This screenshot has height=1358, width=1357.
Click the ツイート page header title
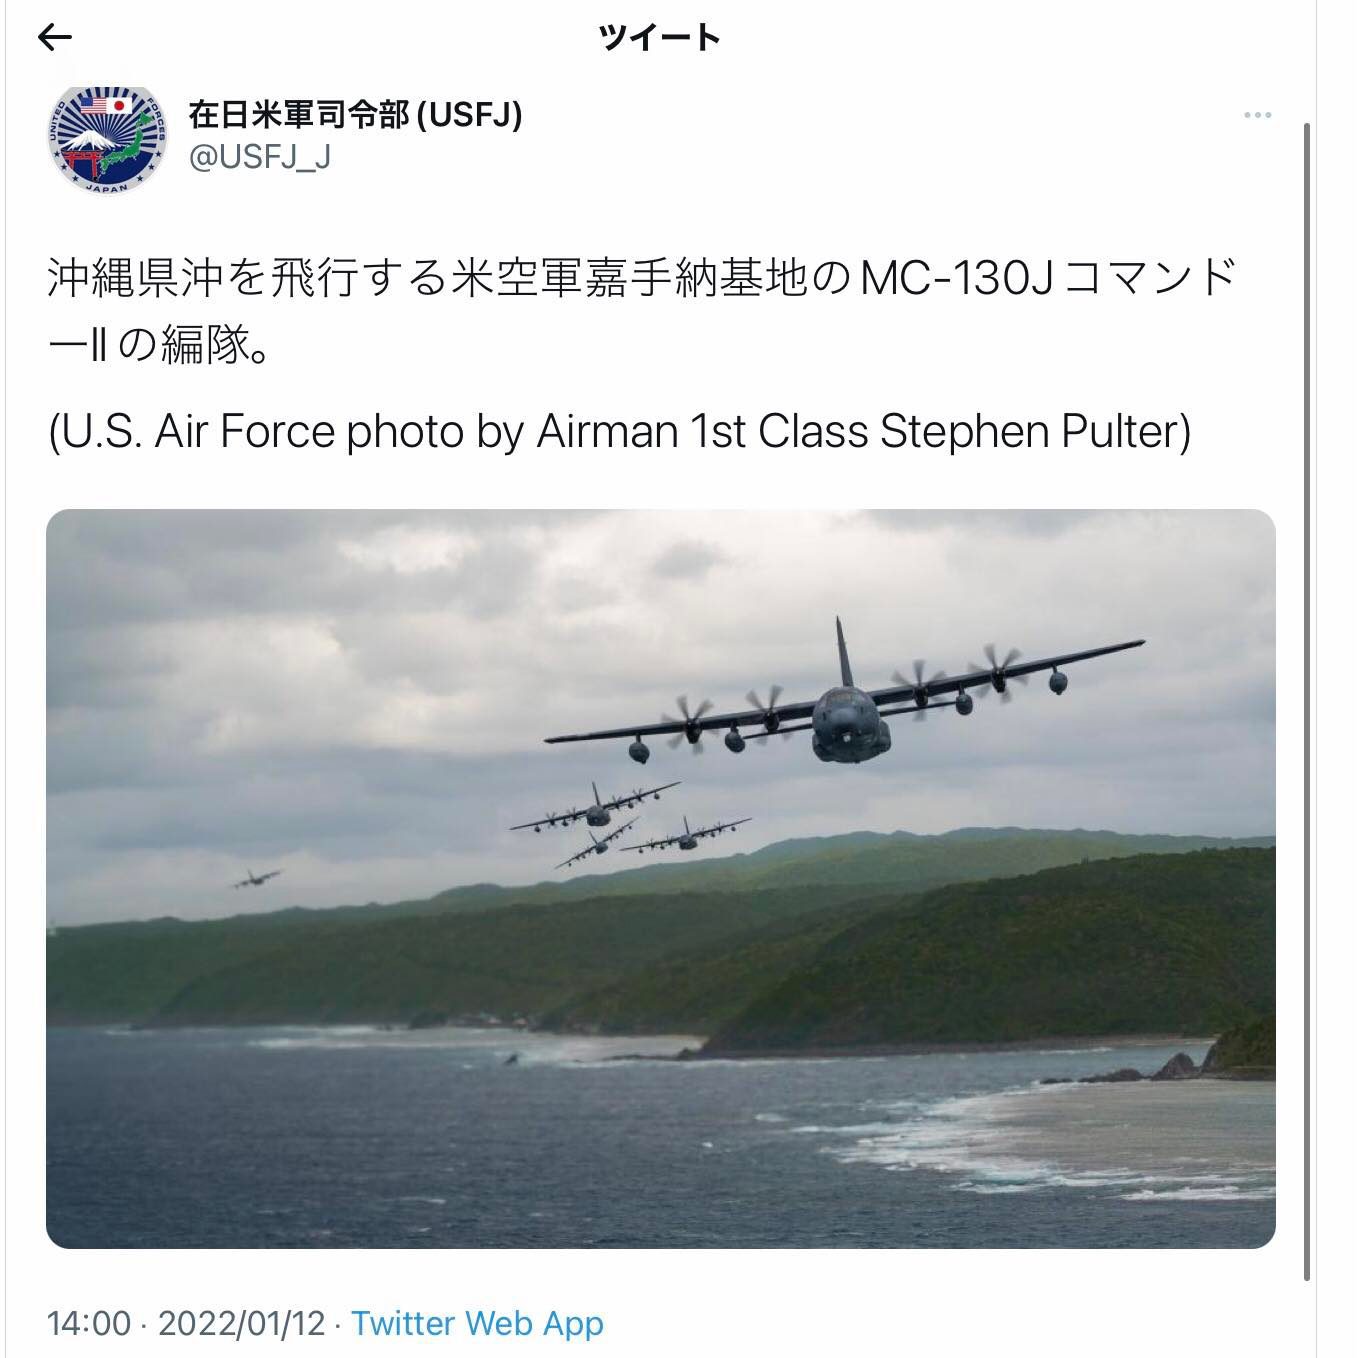point(659,38)
